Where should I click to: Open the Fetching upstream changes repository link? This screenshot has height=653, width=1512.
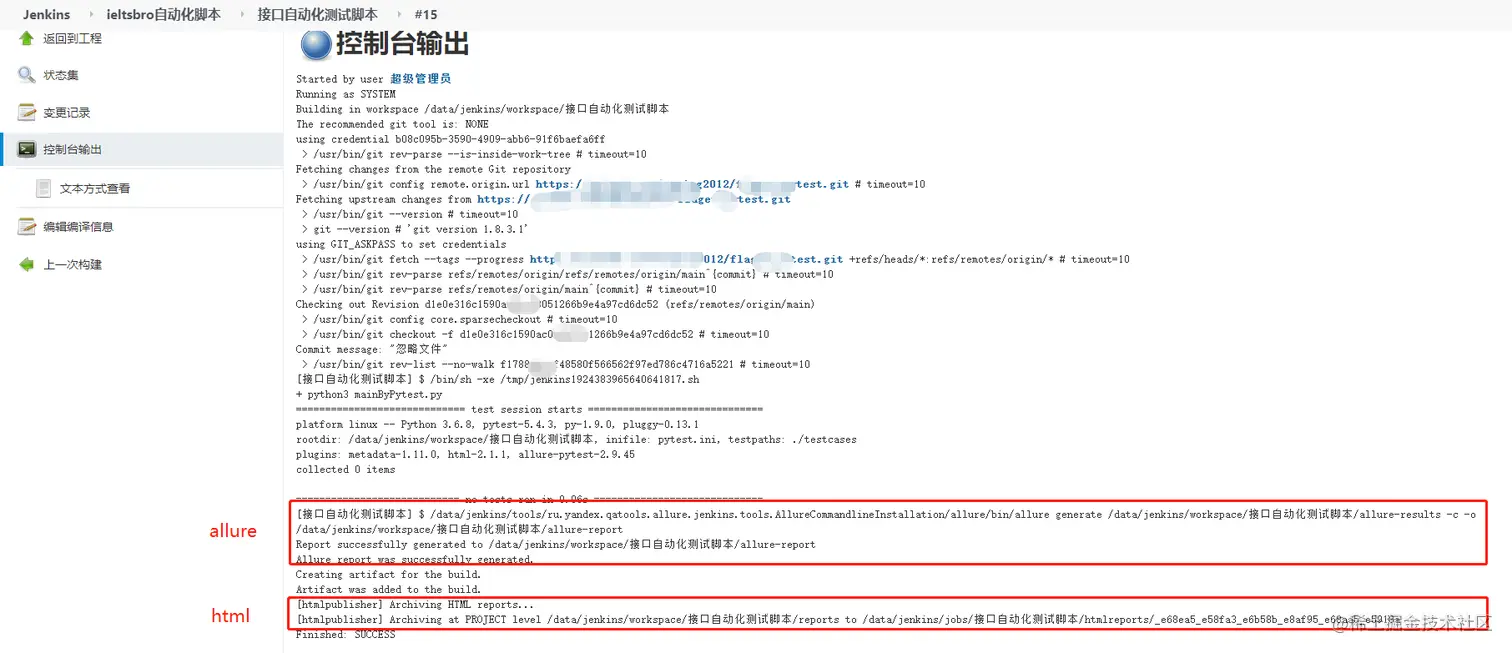(x=634, y=199)
